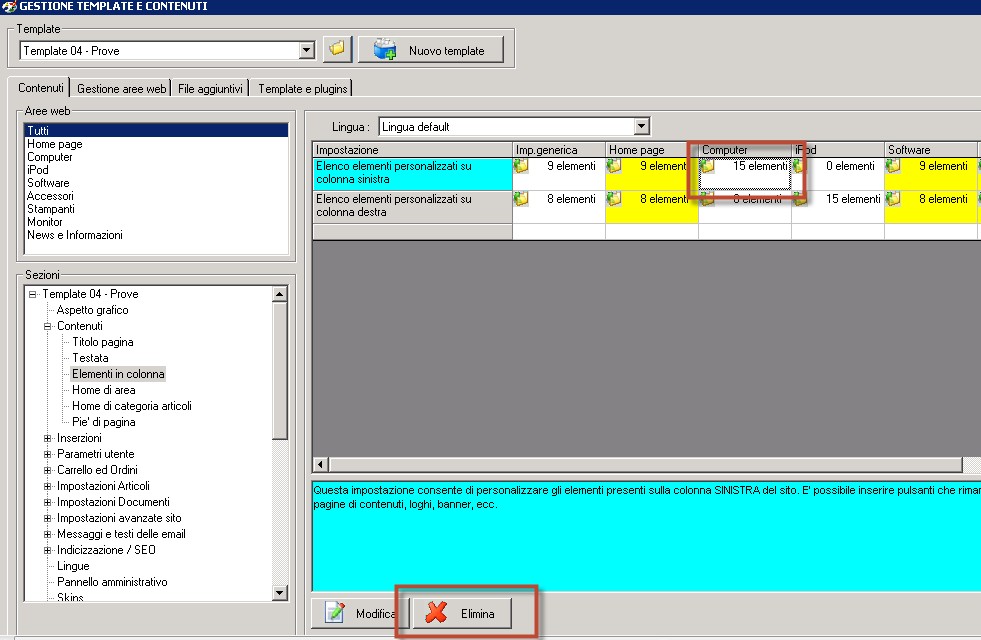Select Titolo pagina tree item

pos(103,342)
